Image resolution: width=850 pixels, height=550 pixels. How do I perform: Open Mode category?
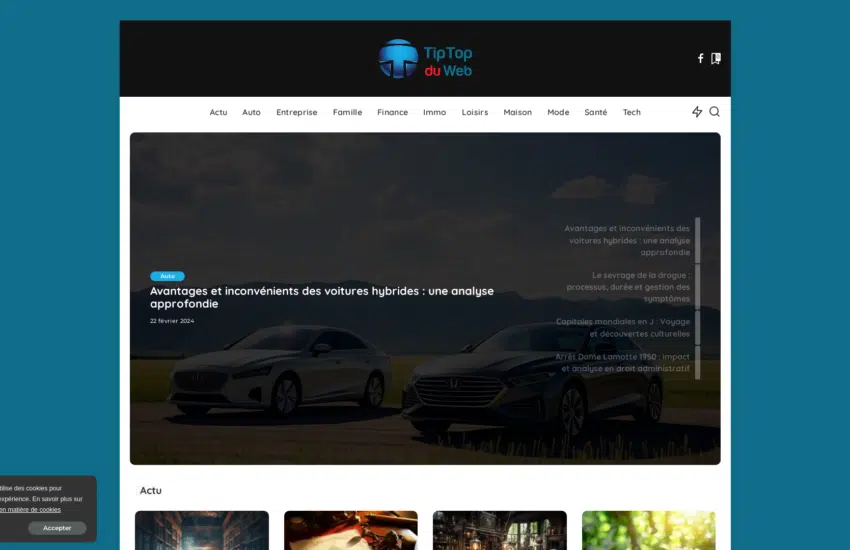coord(558,112)
